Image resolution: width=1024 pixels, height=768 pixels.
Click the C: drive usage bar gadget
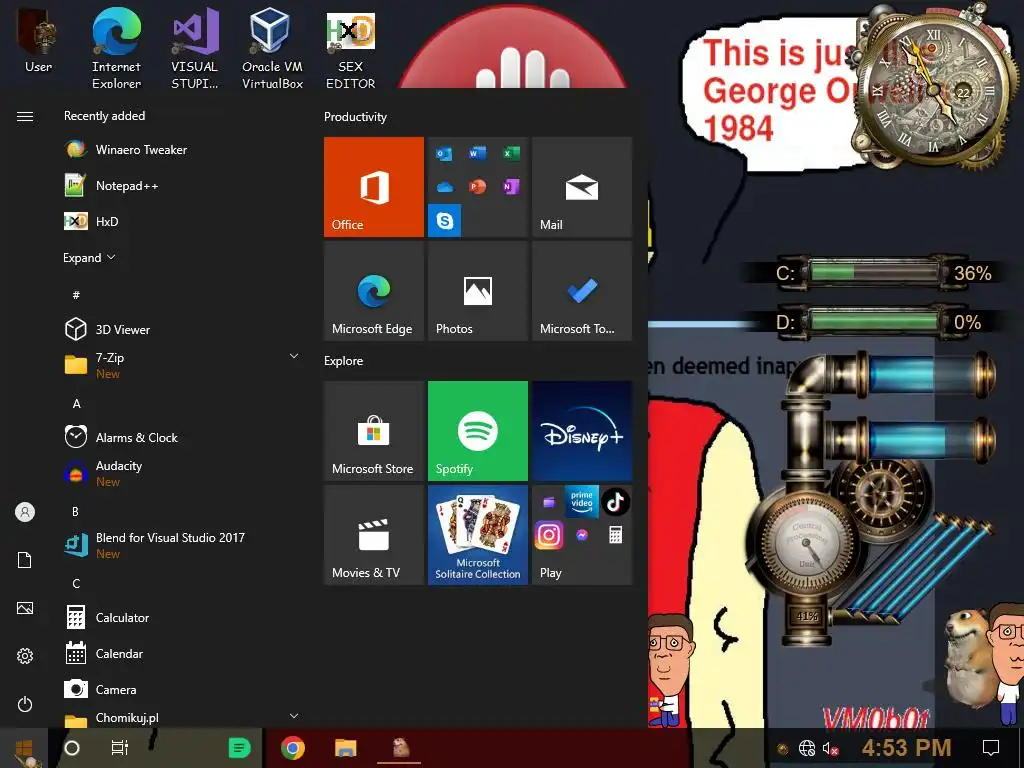point(875,273)
